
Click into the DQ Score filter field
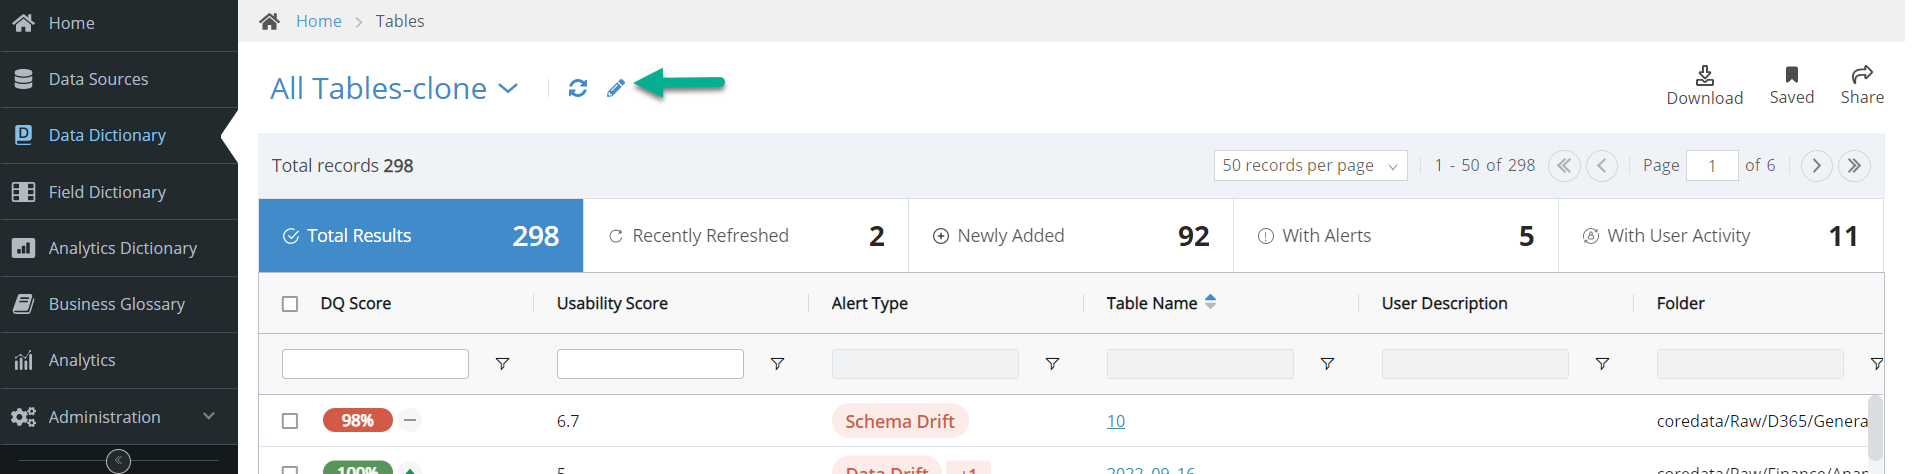click(x=375, y=364)
